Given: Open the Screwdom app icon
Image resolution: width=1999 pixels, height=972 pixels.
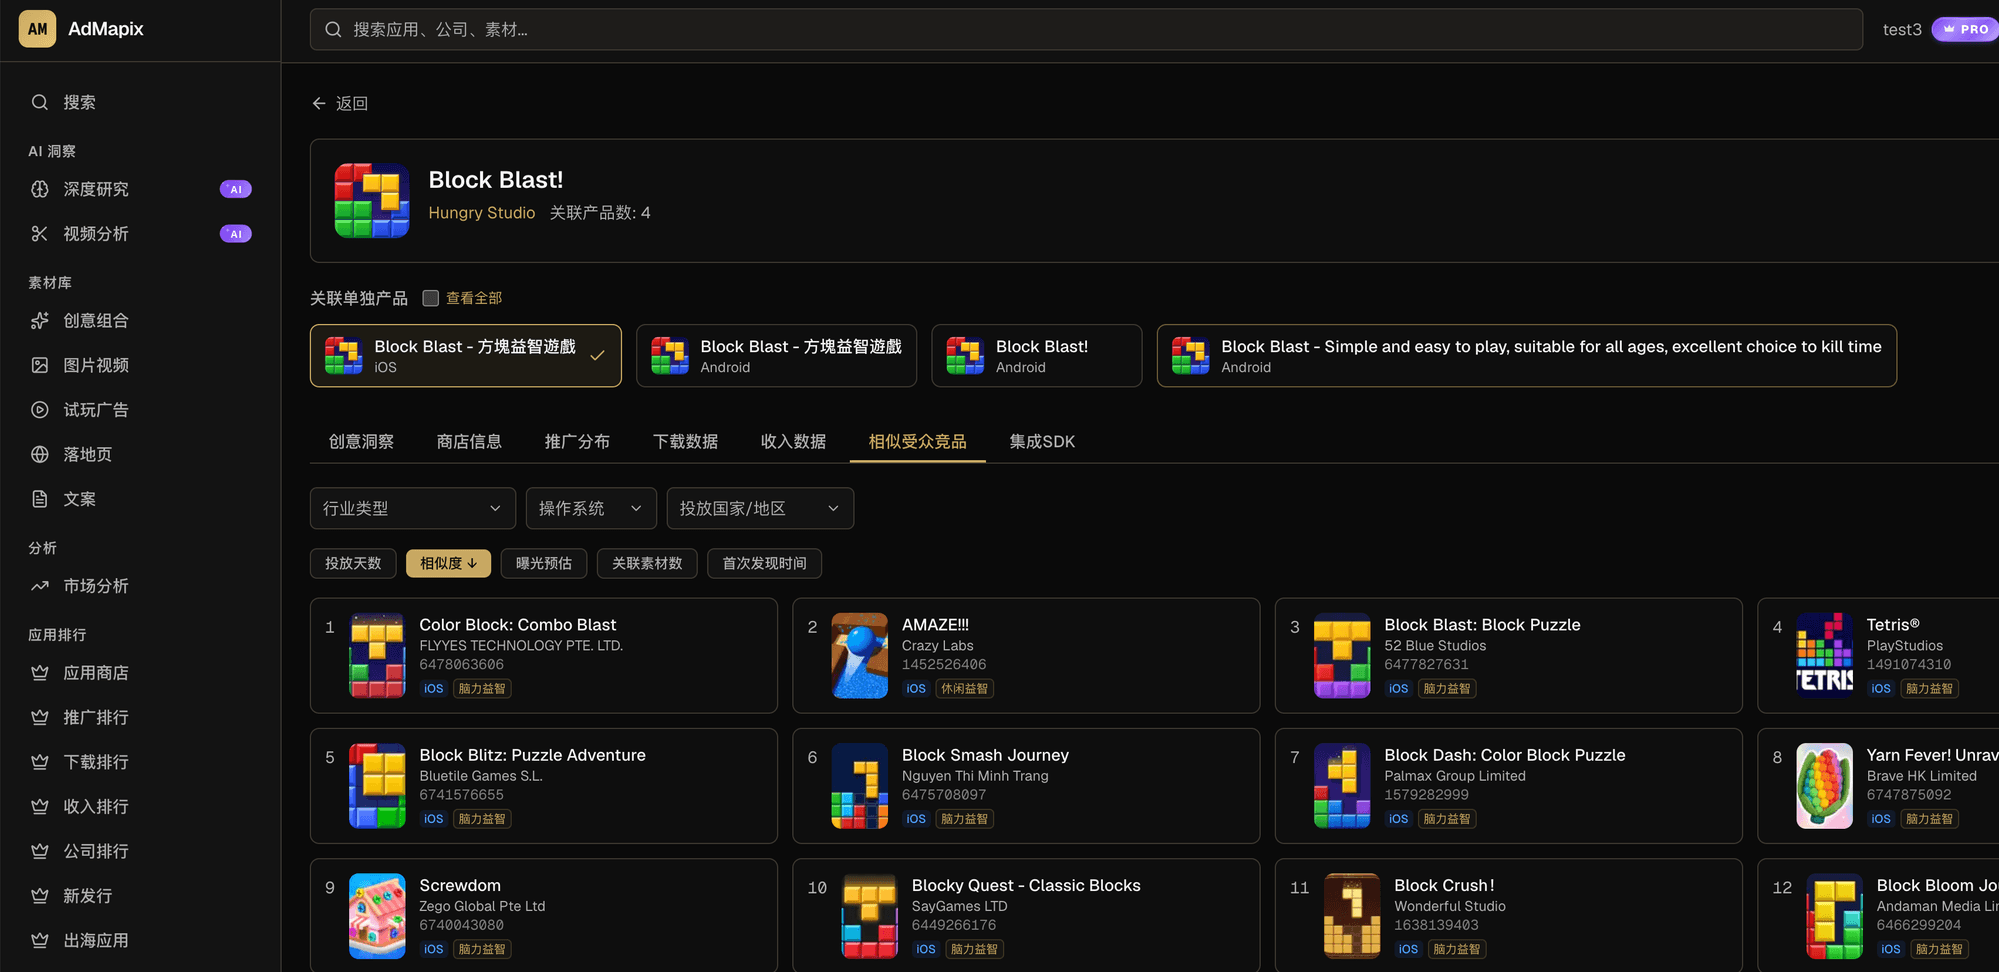Looking at the screenshot, I should [377, 916].
